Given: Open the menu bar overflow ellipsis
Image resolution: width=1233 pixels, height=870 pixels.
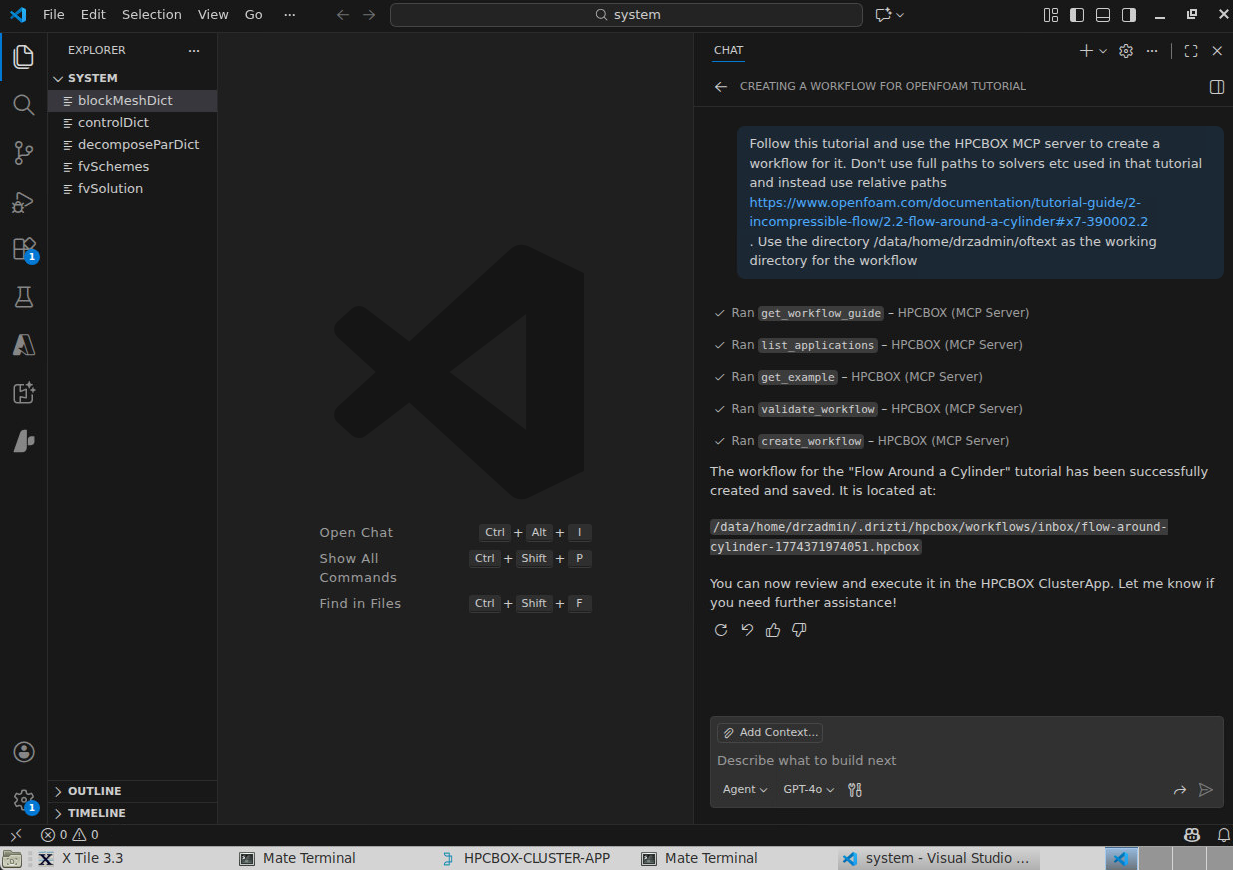Looking at the screenshot, I should 290,15.
